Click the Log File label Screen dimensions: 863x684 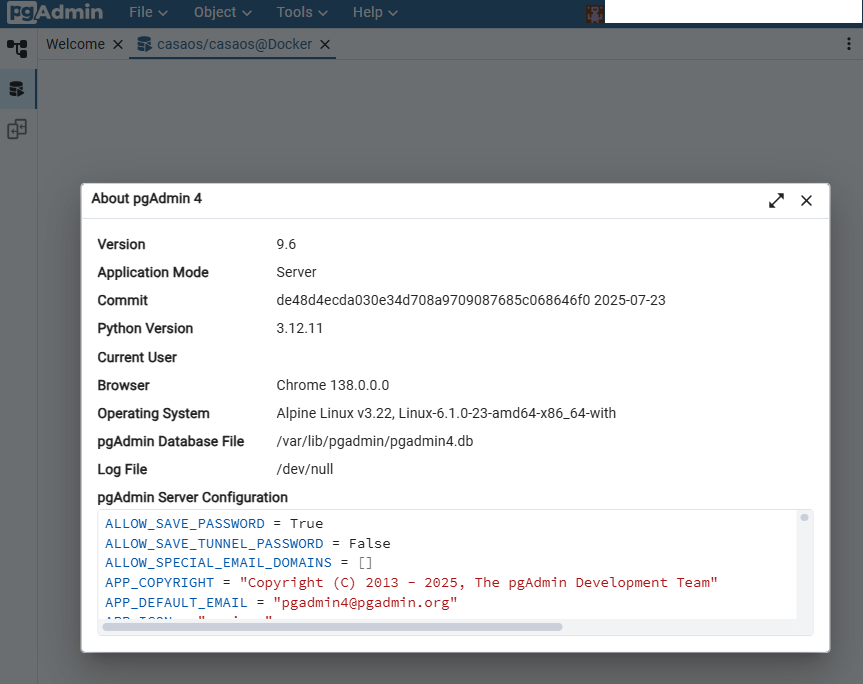[122, 469]
